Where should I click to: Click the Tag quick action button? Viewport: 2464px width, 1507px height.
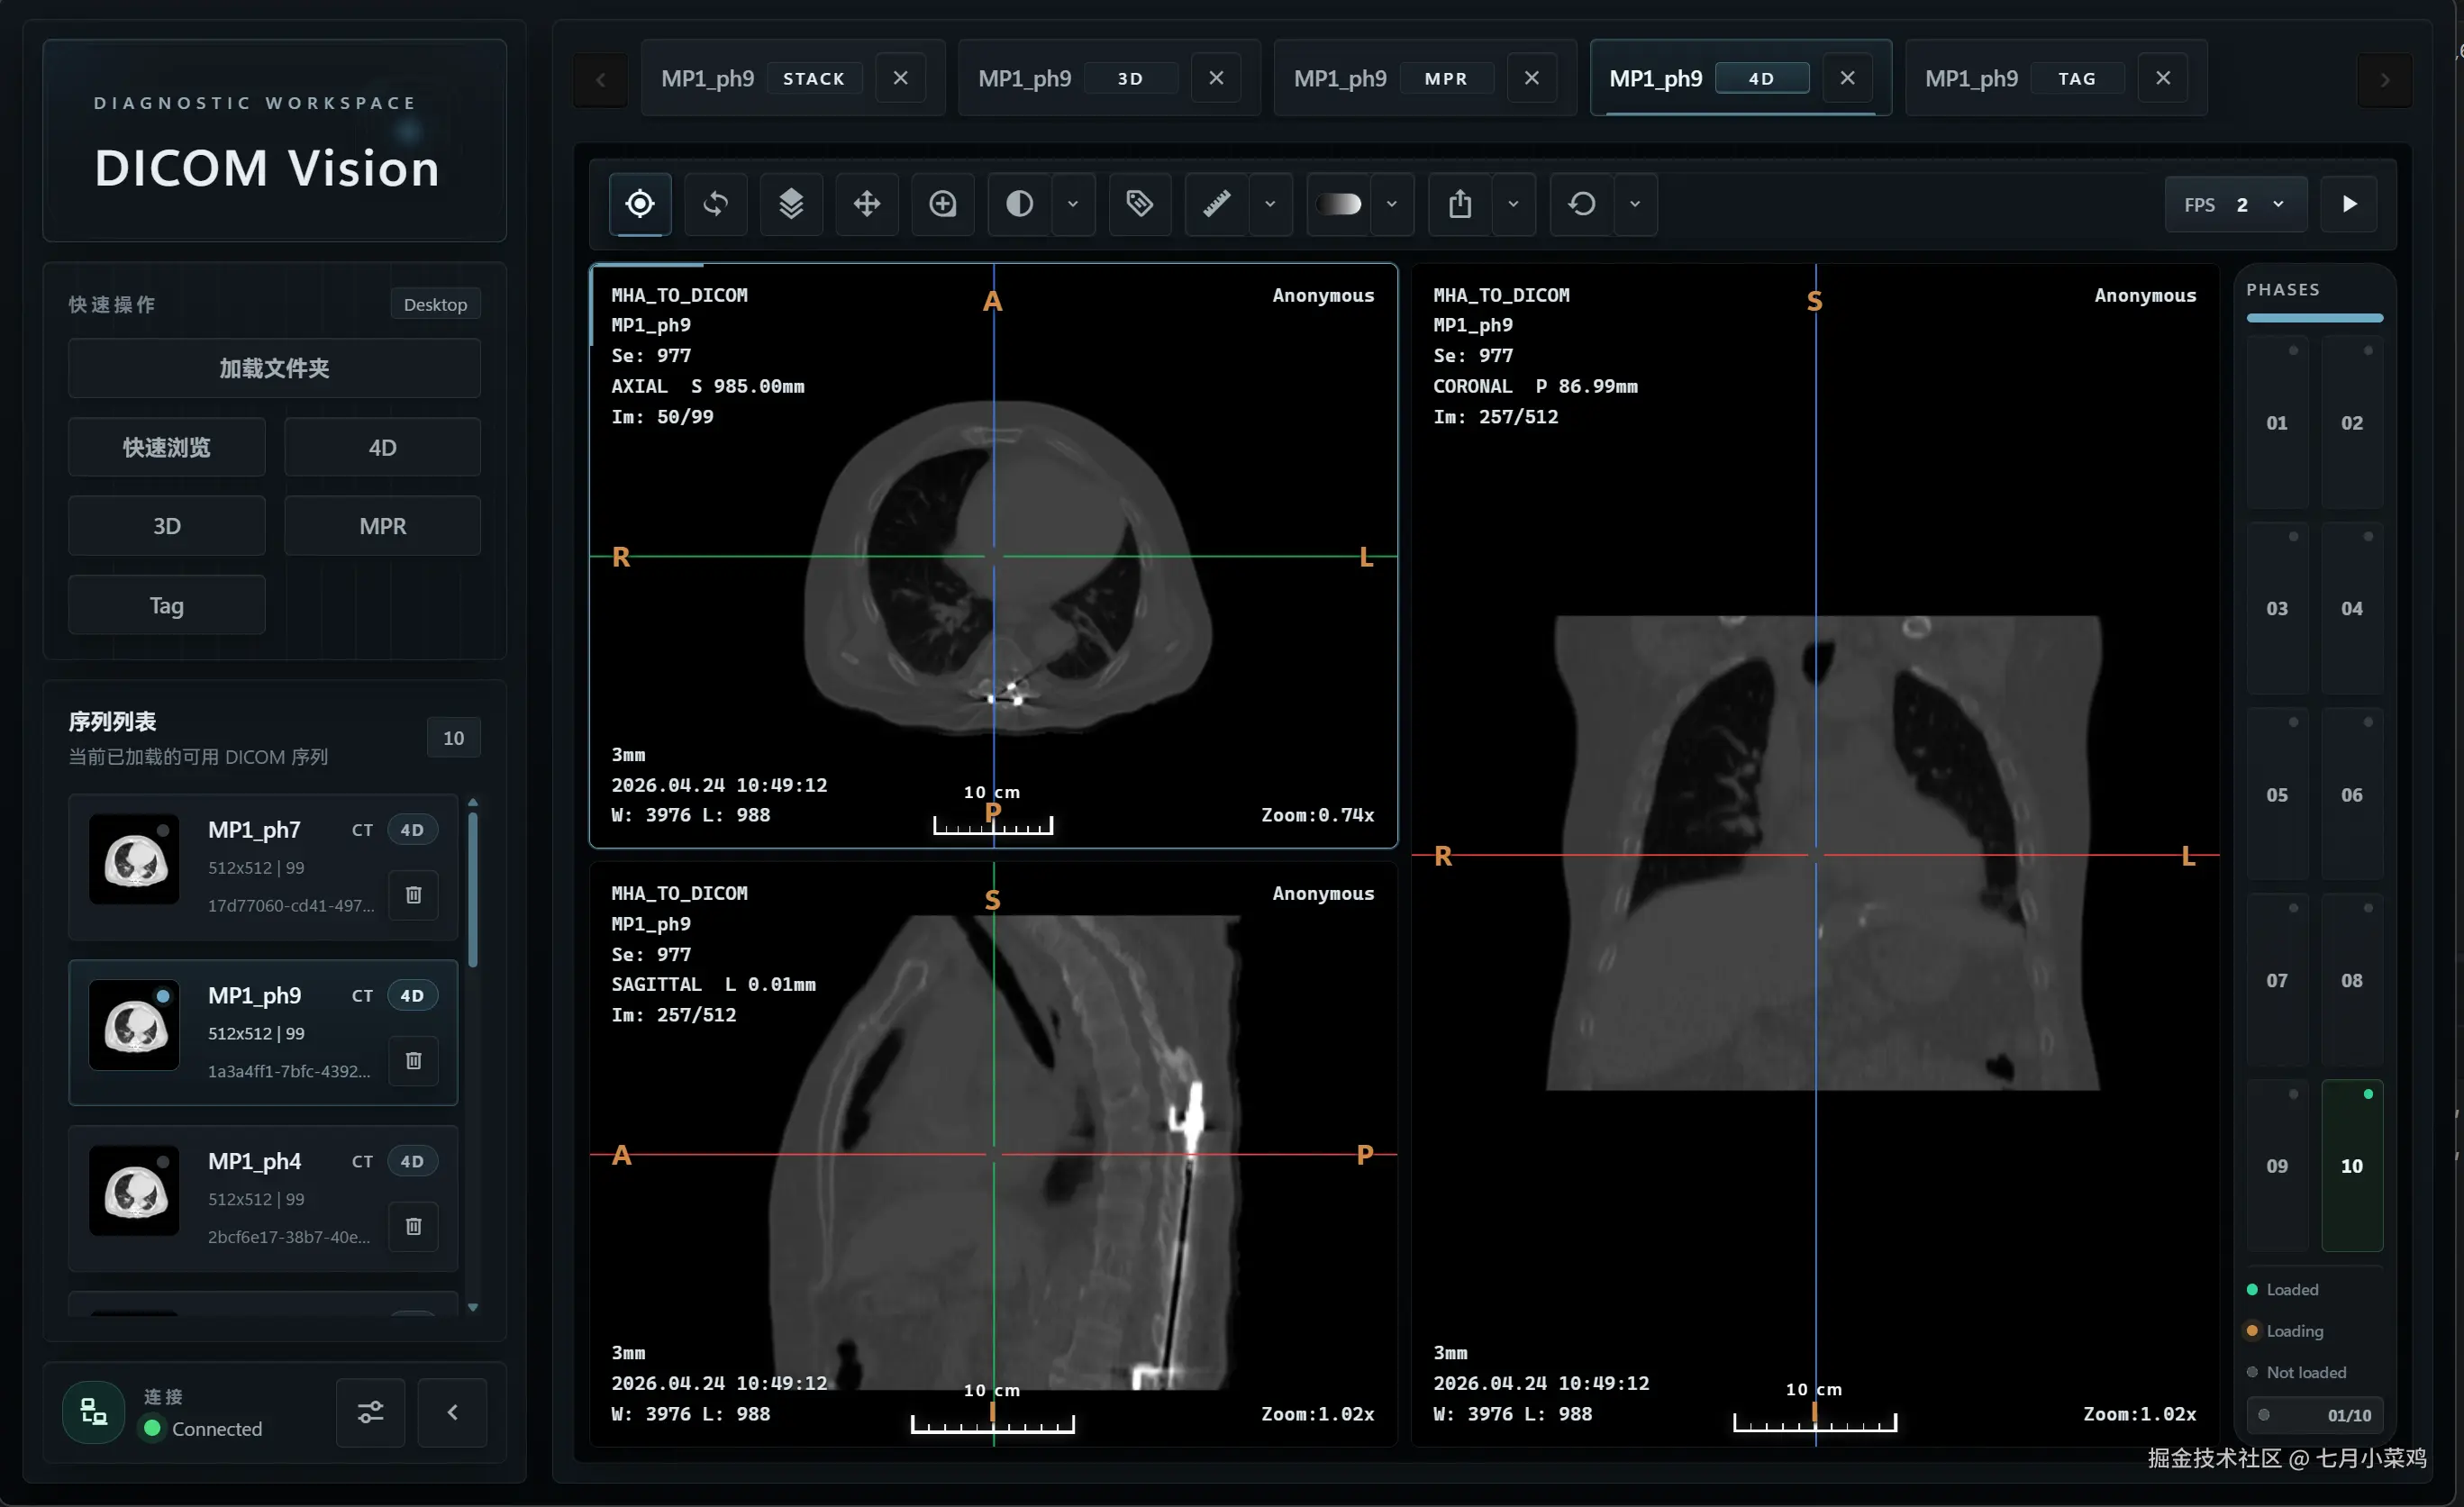click(166, 605)
